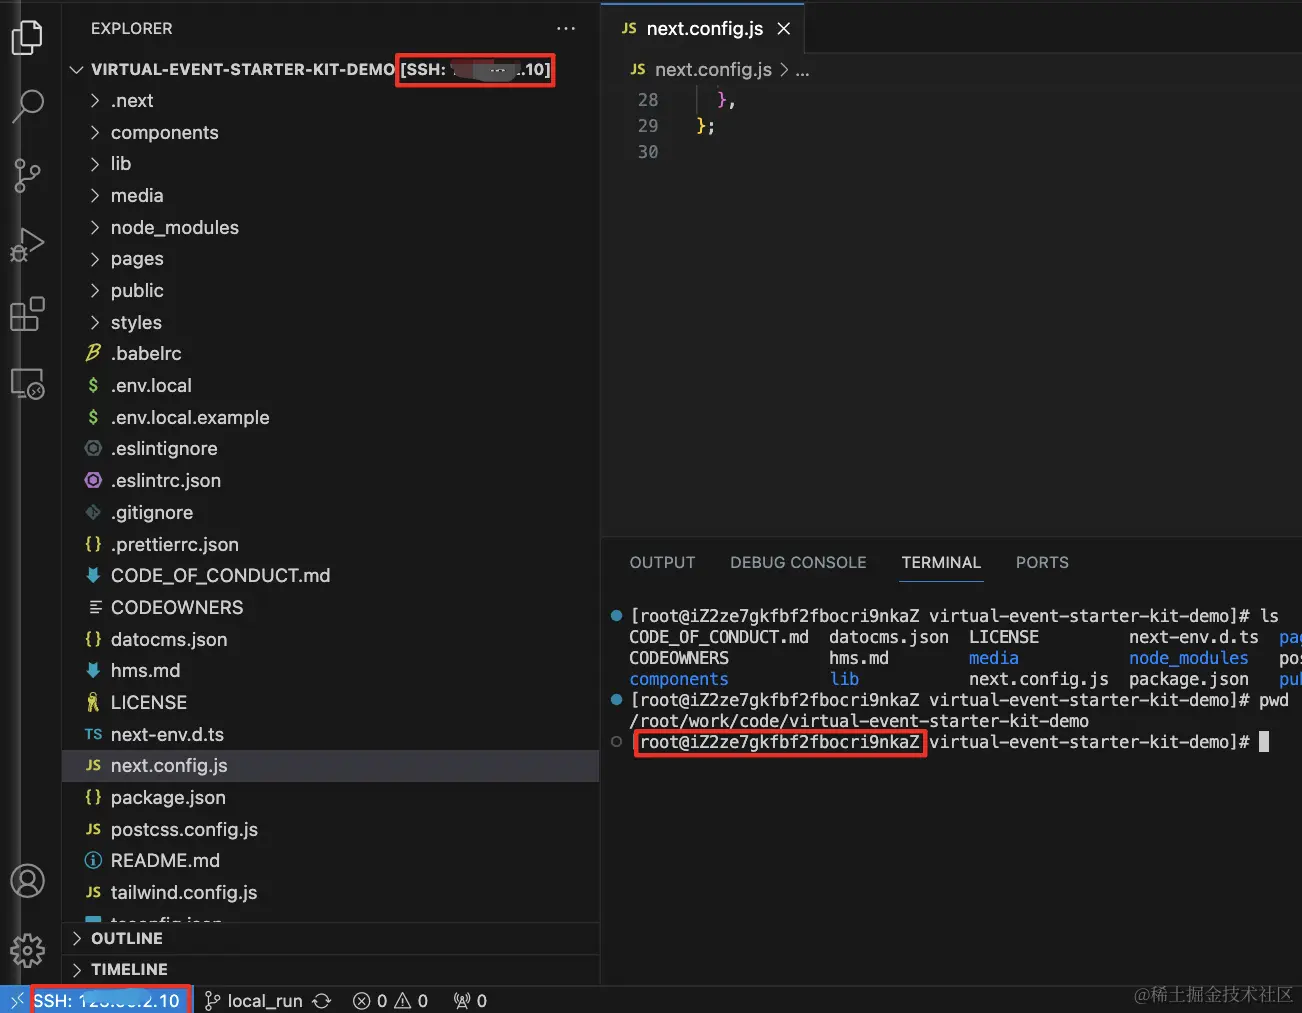
Task: Open the .env.local file
Action: [330, 386]
